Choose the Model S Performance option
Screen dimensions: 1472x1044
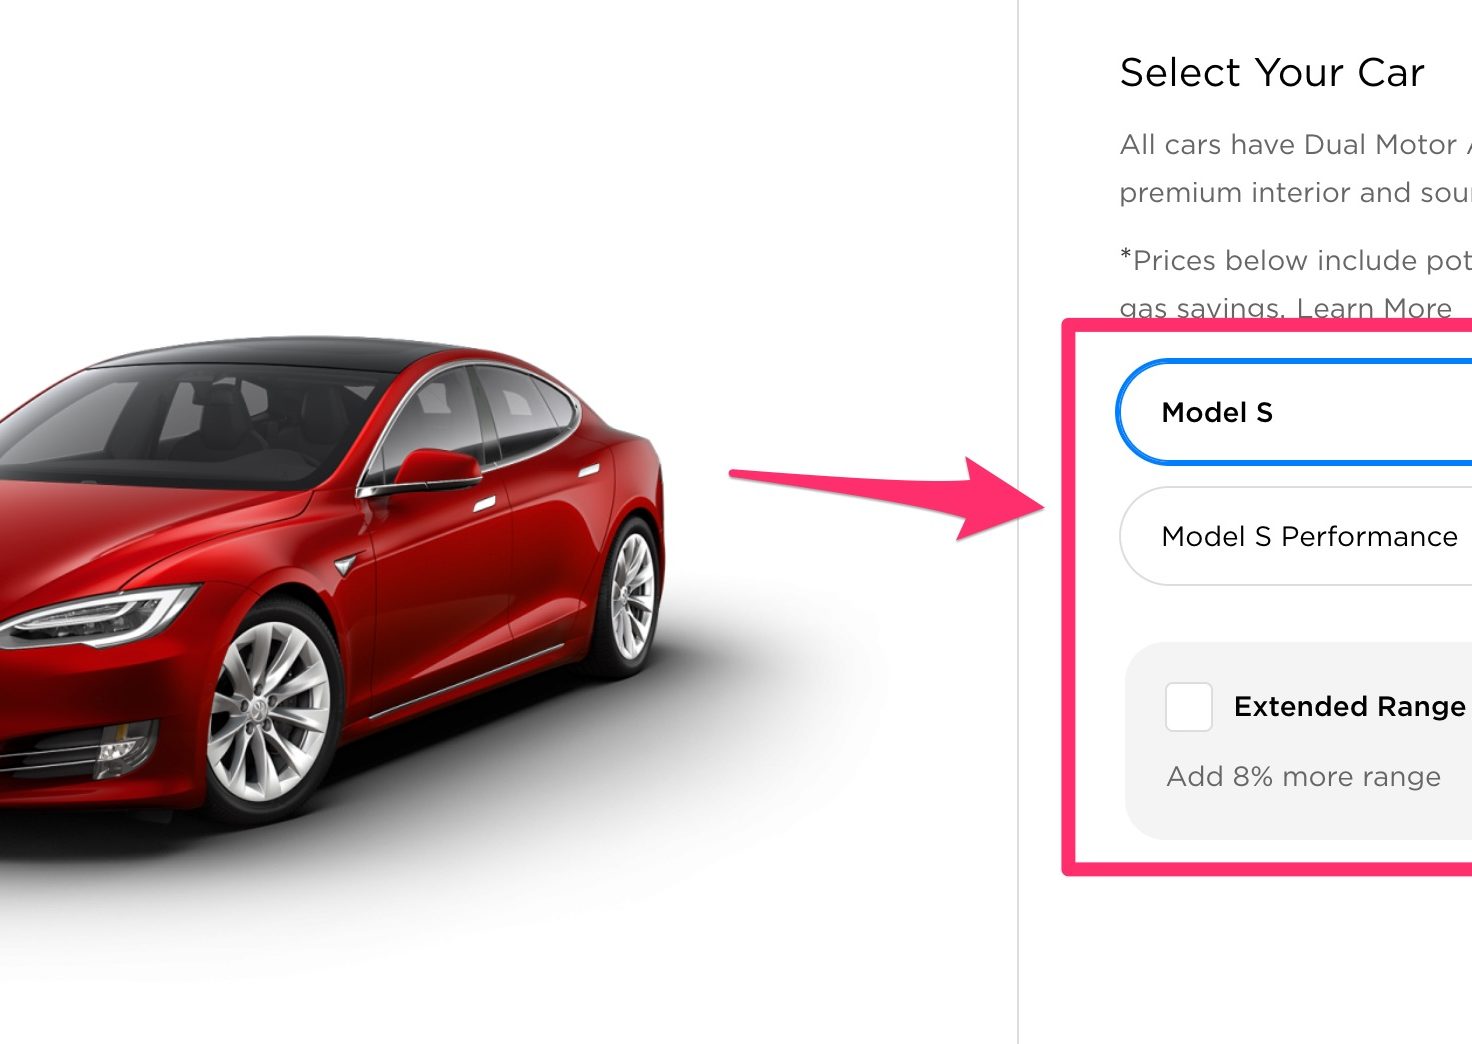(x=1296, y=536)
